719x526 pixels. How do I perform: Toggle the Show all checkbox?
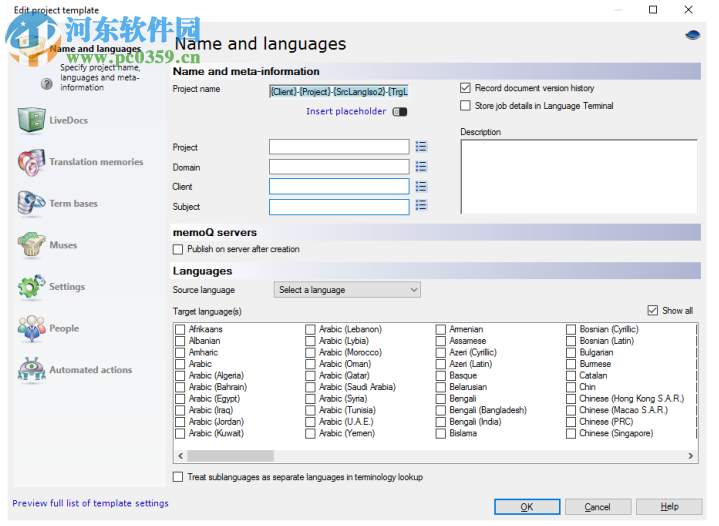(653, 310)
